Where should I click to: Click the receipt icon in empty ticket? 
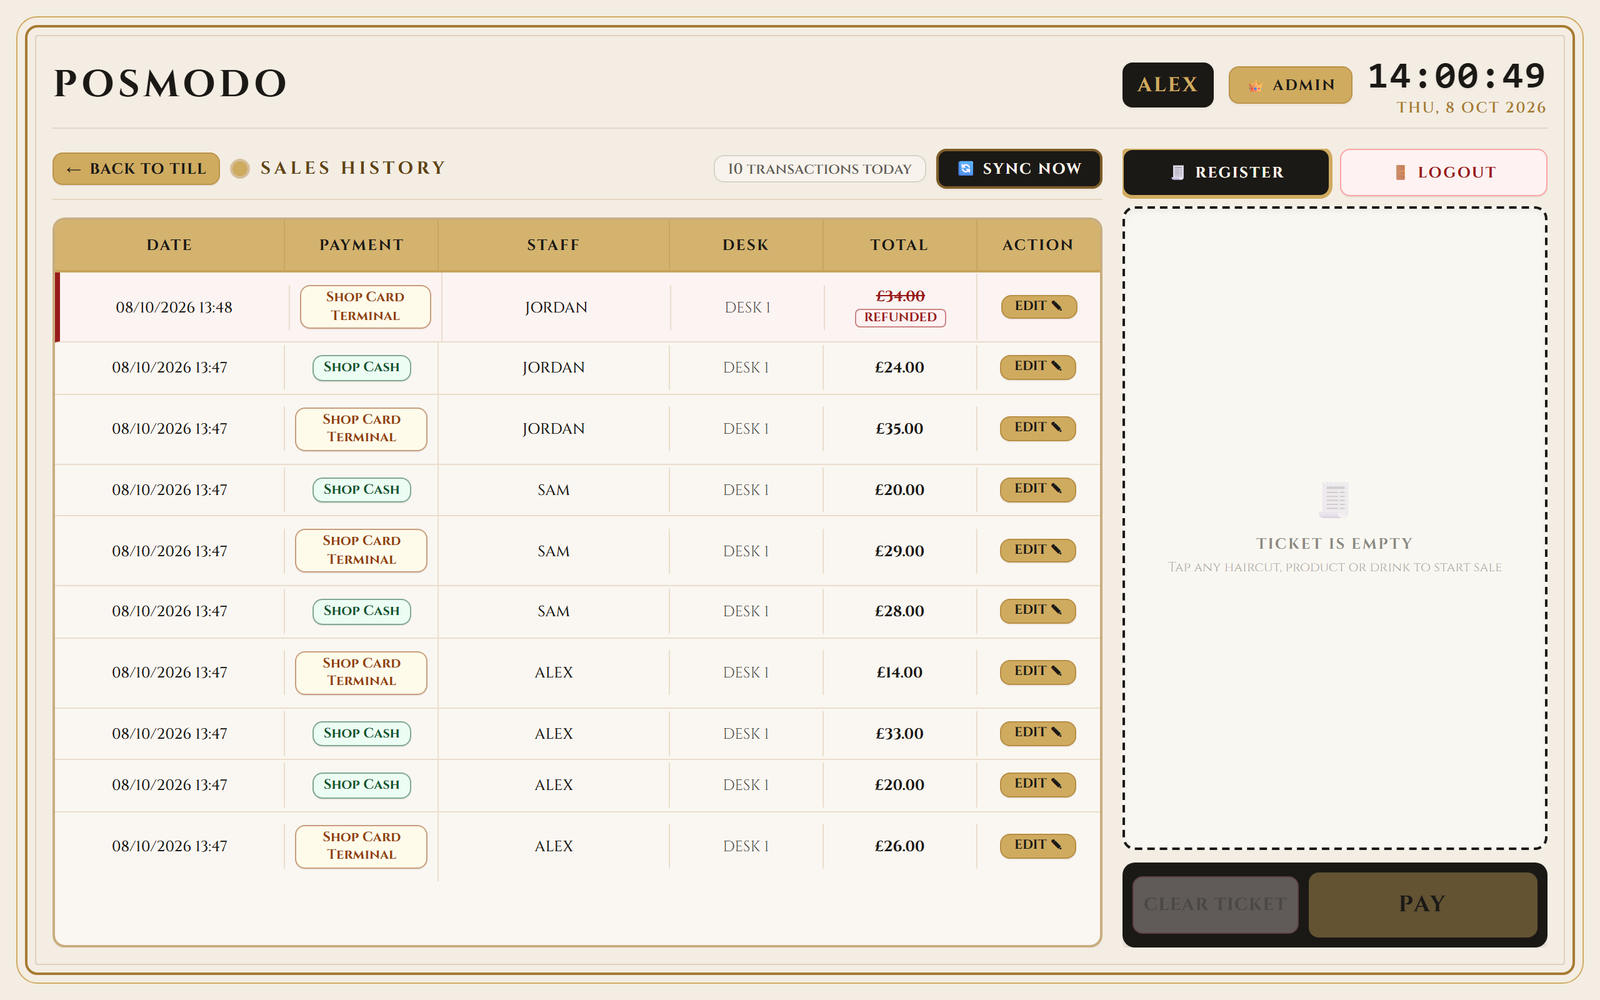[x=1334, y=500]
